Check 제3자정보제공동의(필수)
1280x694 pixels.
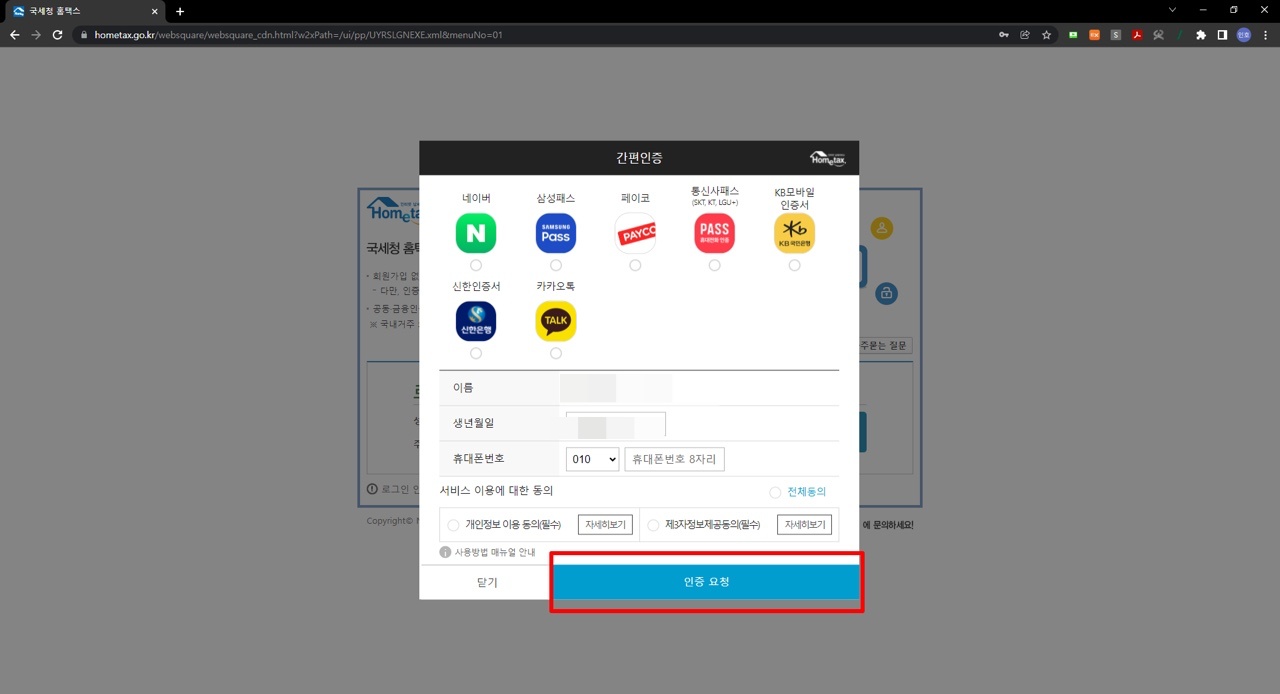[x=653, y=525]
